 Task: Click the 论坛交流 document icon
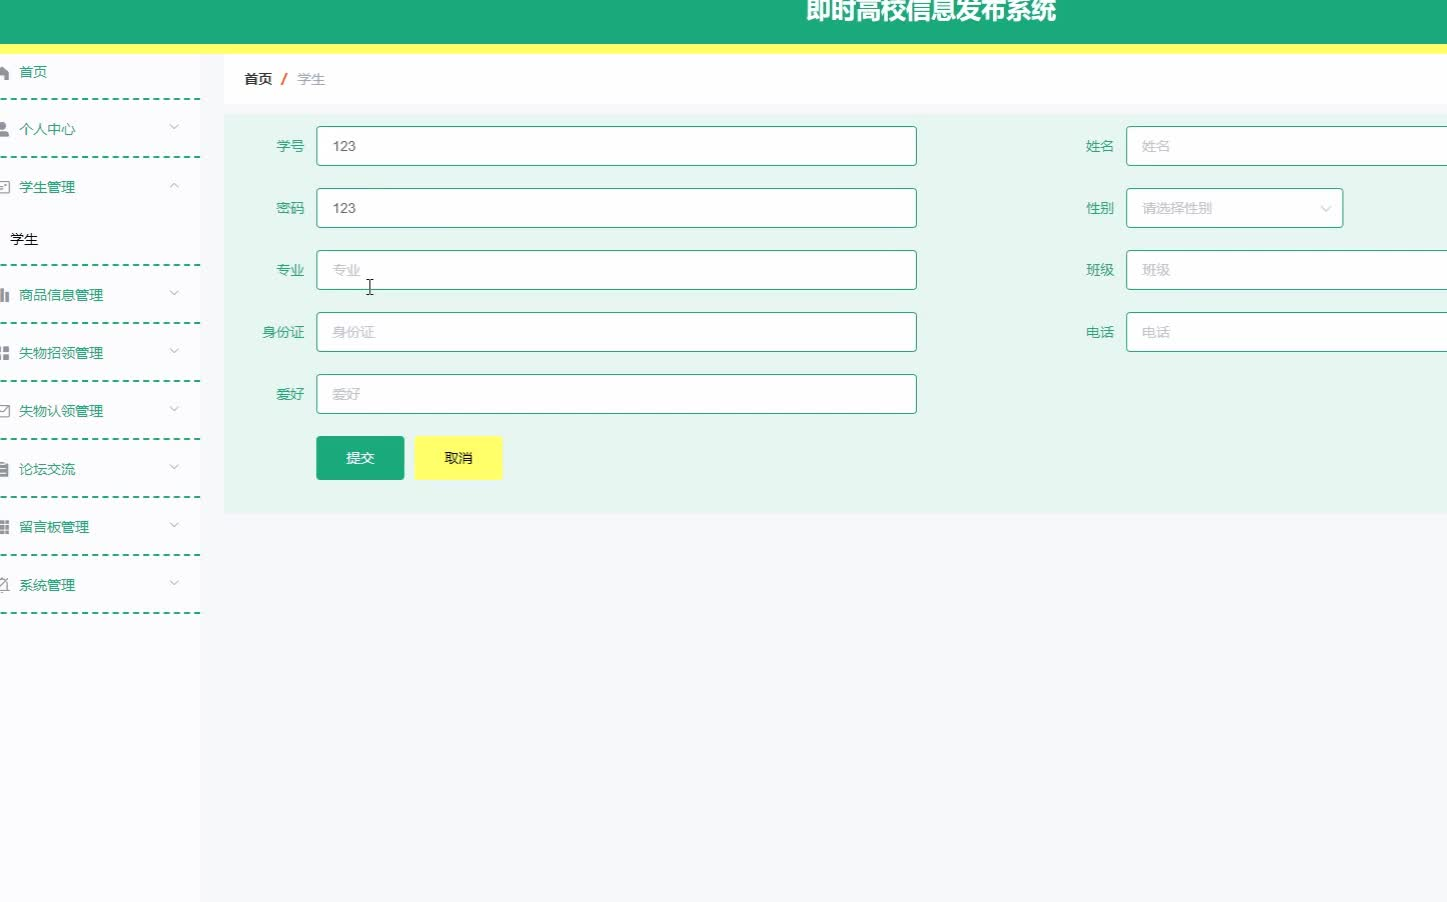point(6,468)
